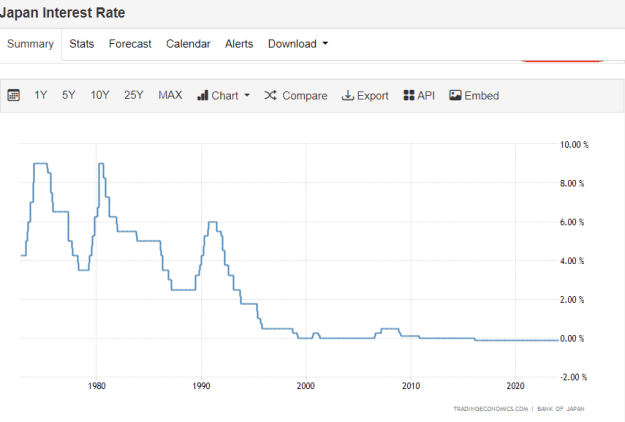The height and width of the screenshot is (422, 625).
Task: Open the Forecast tab
Action: point(130,44)
